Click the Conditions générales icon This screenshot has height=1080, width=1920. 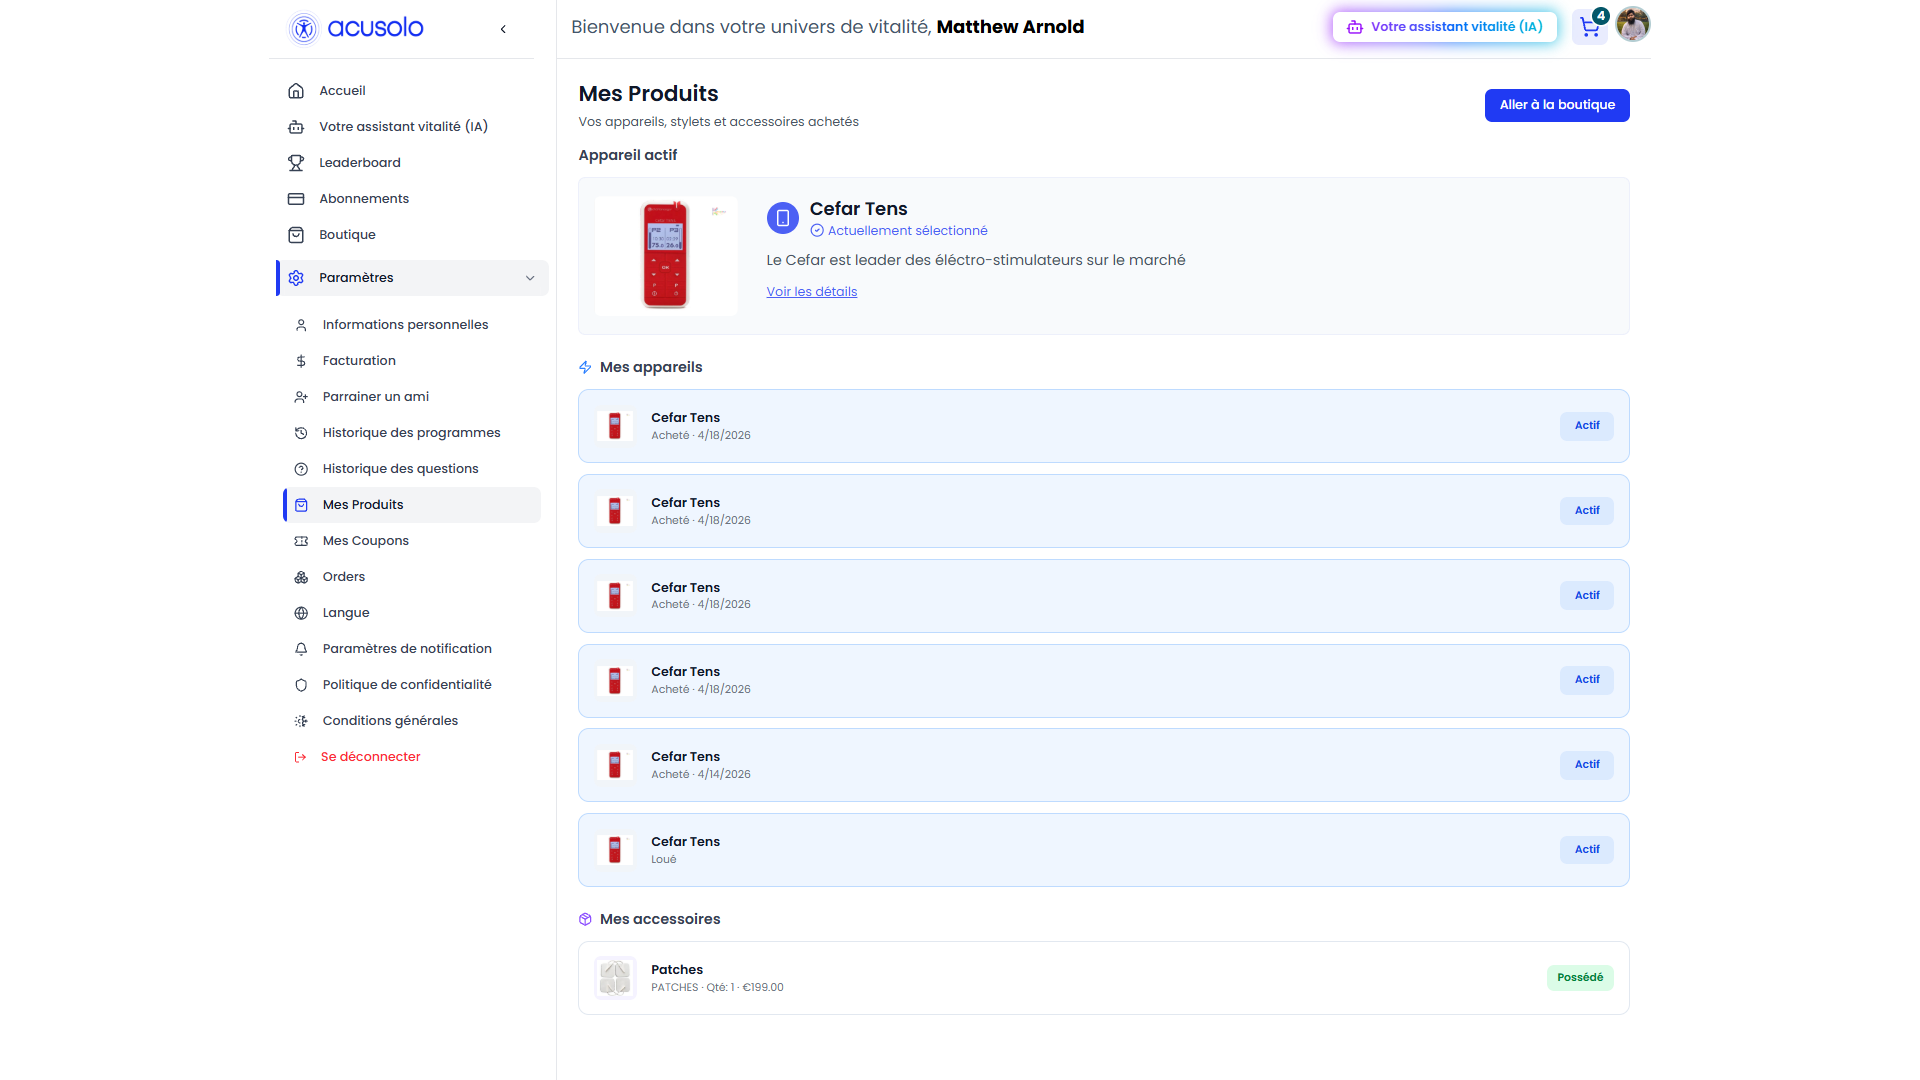[x=301, y=721]
